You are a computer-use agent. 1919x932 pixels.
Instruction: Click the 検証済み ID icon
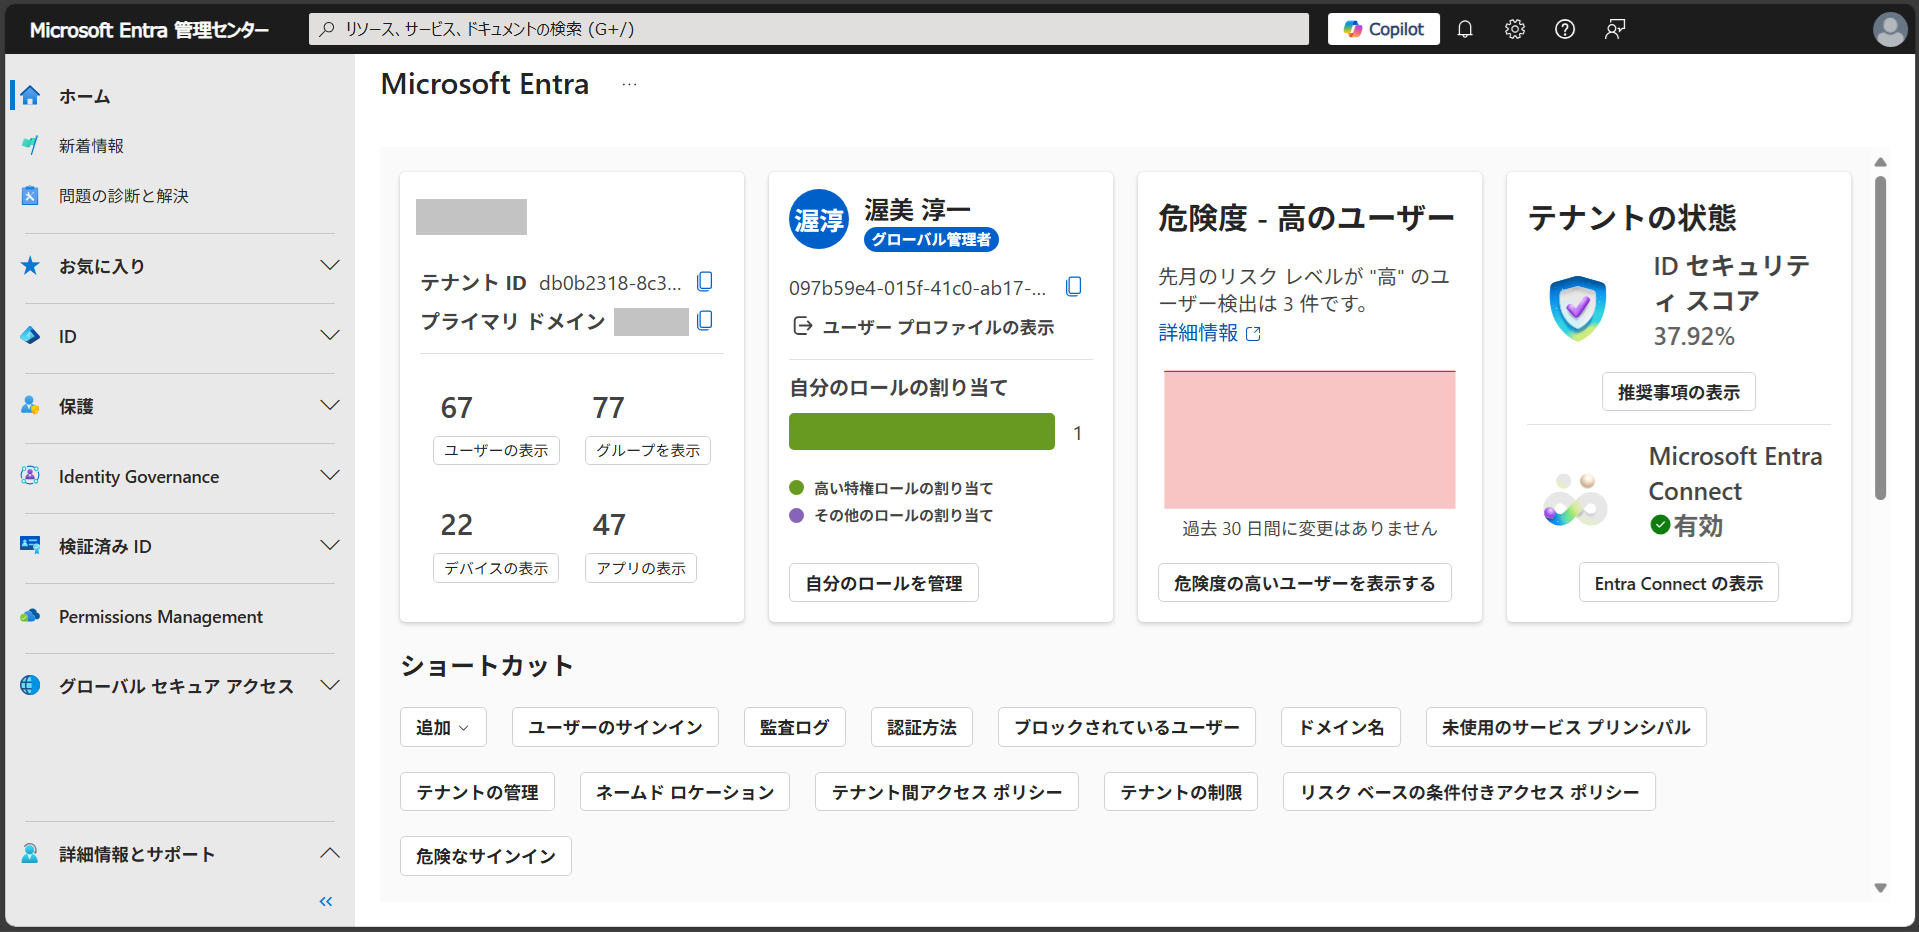click(x=31, y=546)
